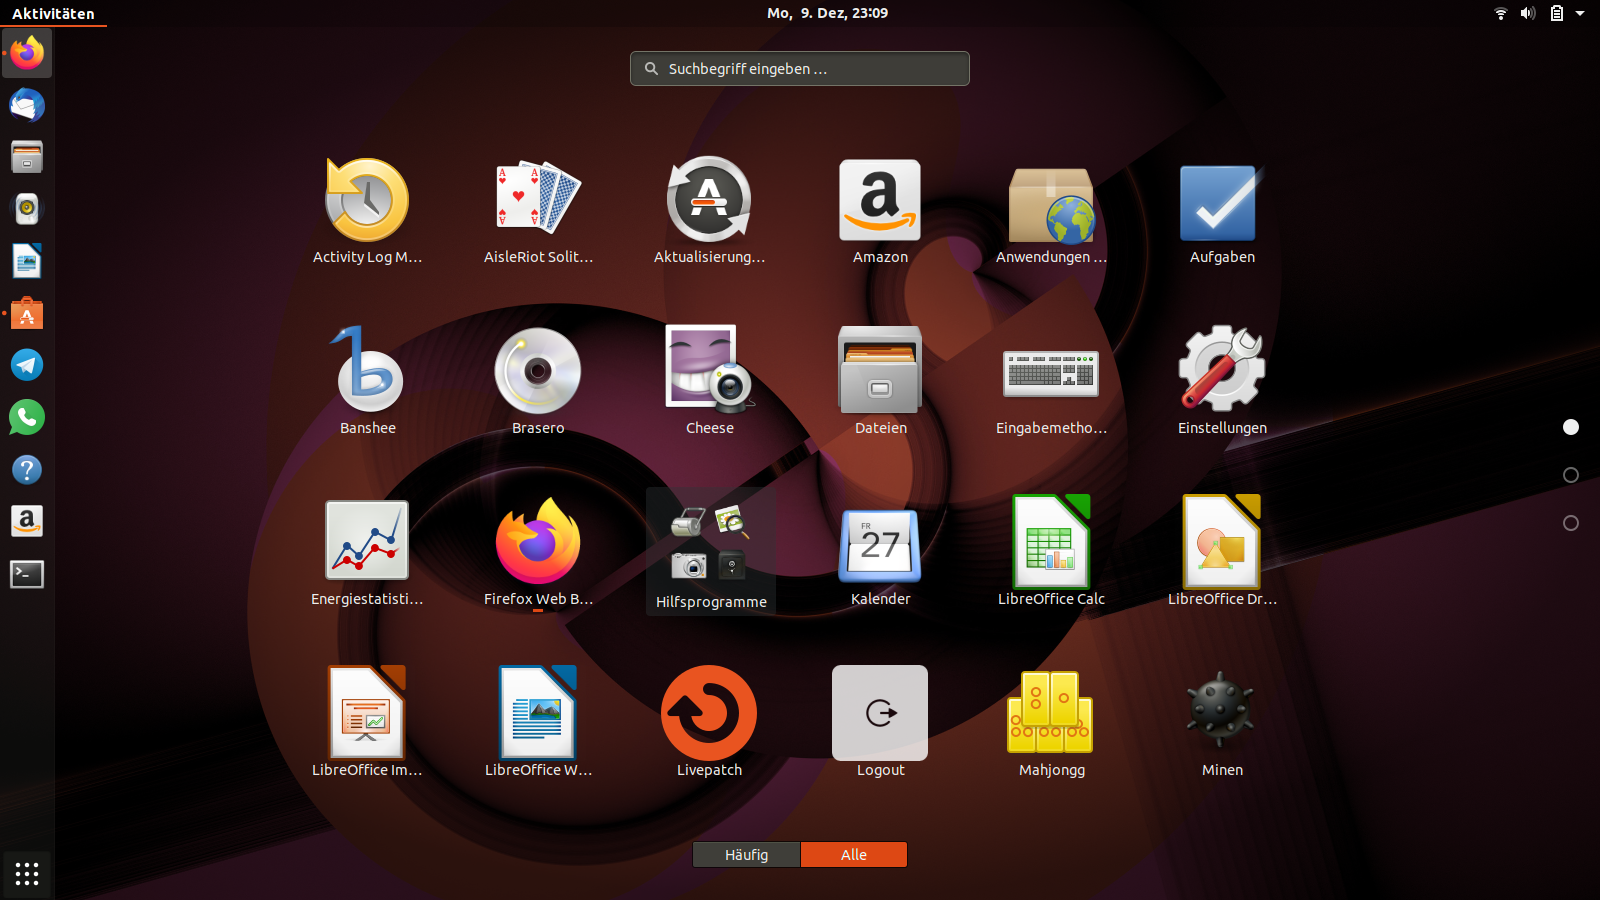1600x900 pixels.
Task: Open WhatsApp from the dock
Action: click(27, 417)
